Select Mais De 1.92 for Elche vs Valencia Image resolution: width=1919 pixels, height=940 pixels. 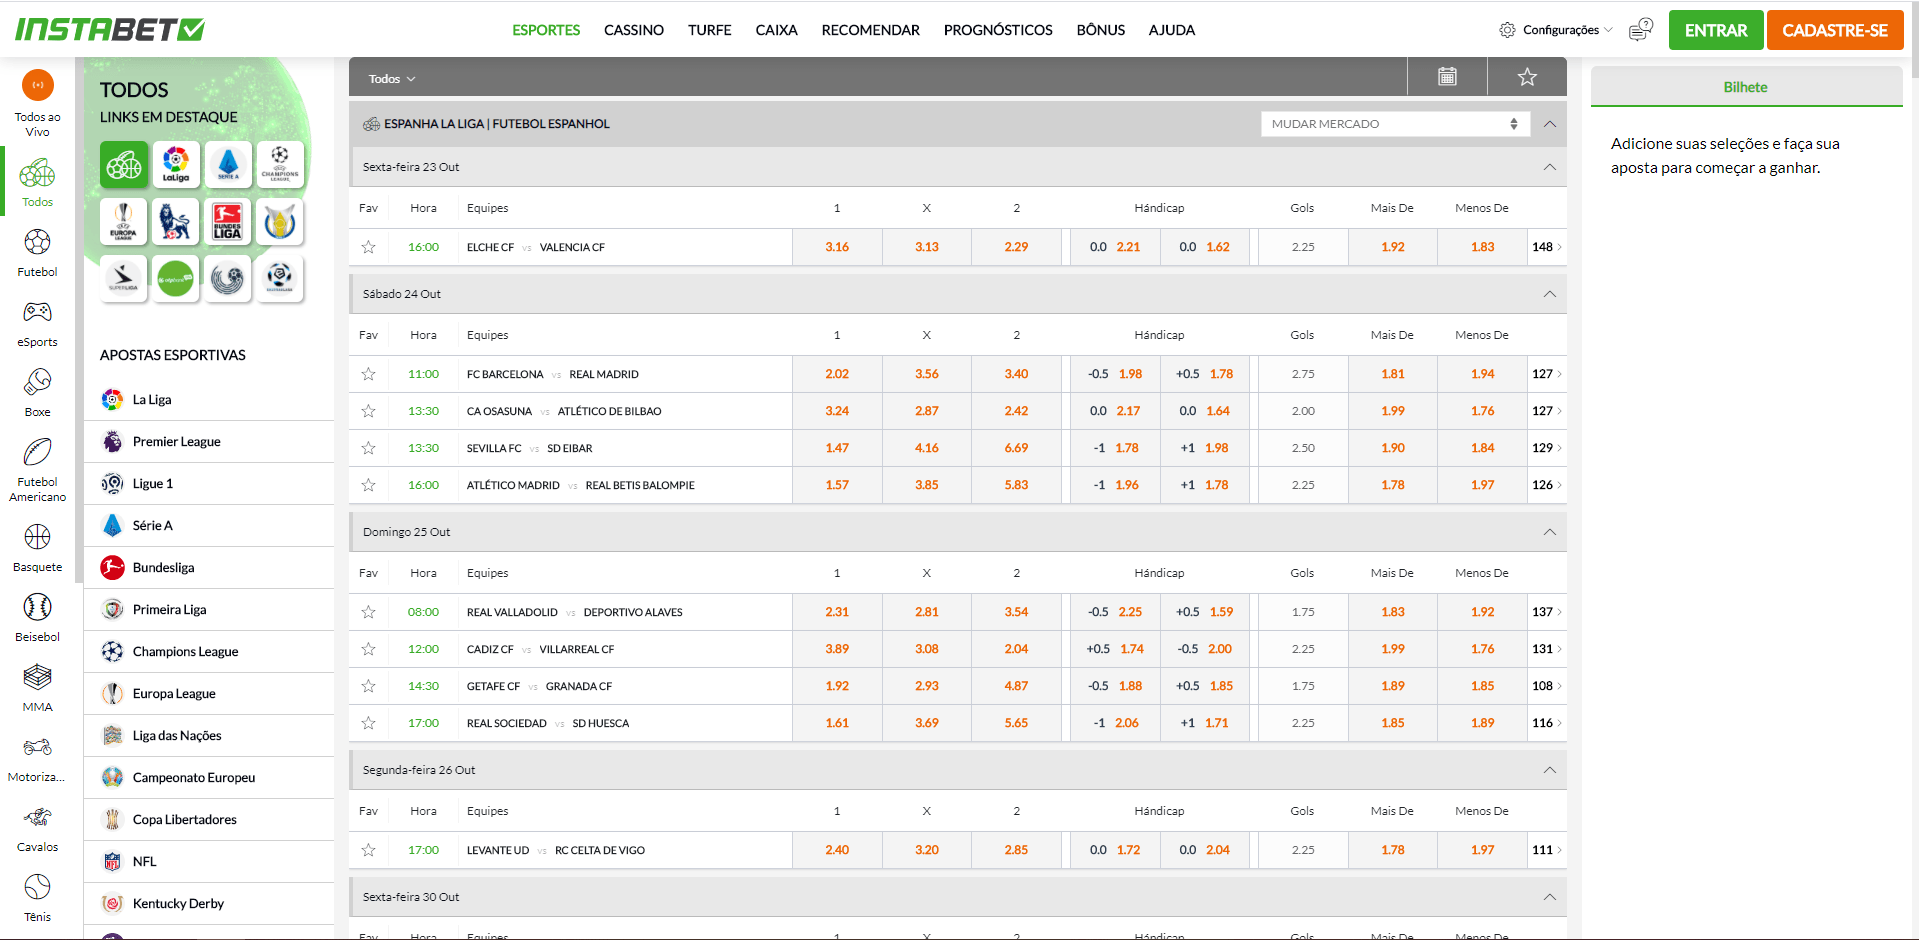click(1393, 247)
